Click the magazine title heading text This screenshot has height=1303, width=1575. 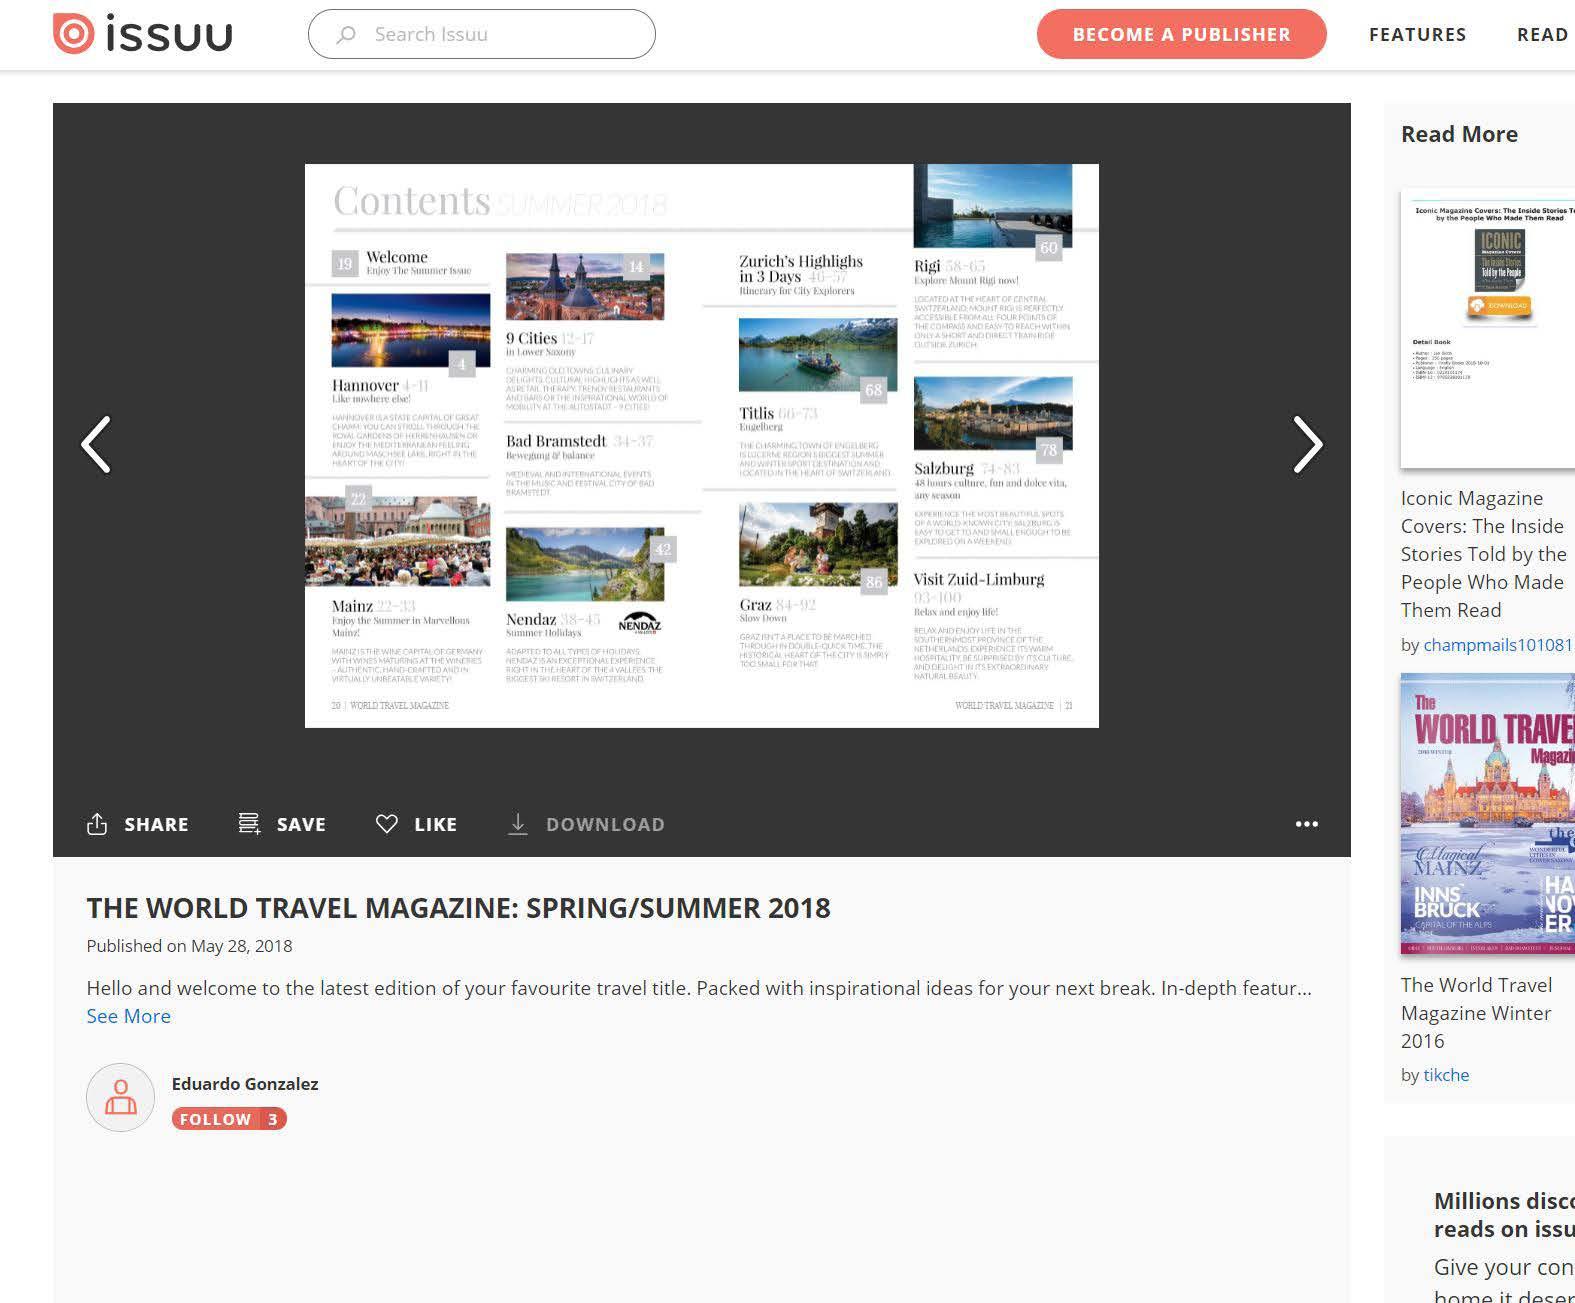pos(459,908)
